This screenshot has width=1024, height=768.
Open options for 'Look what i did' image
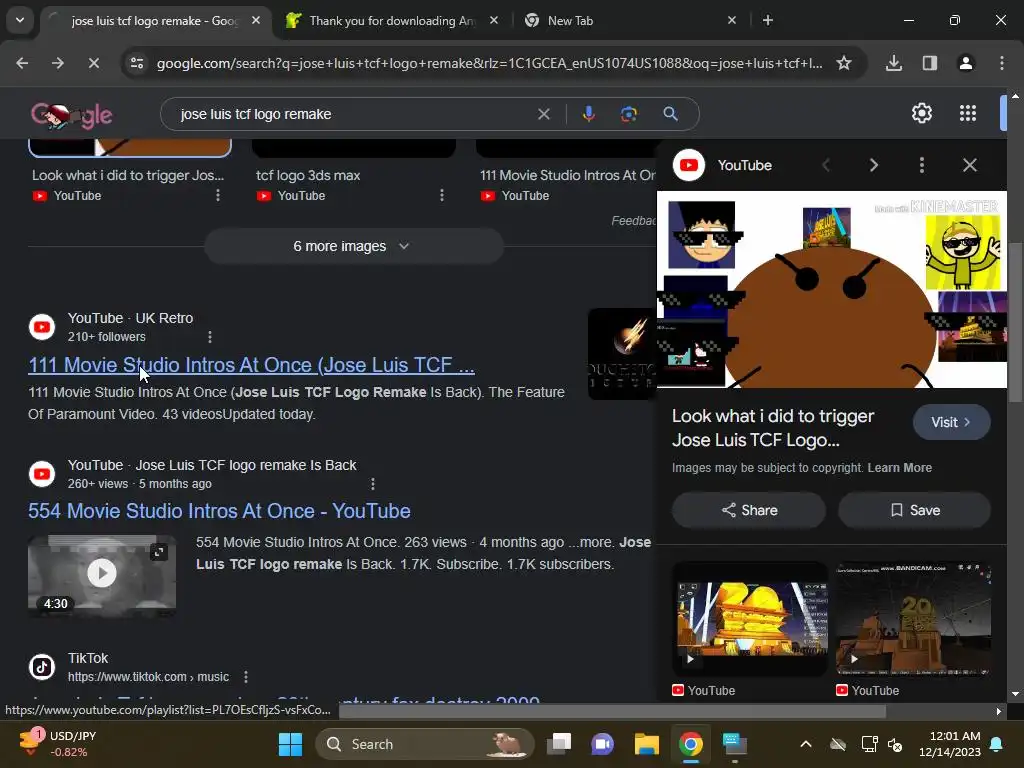point(217,195)
